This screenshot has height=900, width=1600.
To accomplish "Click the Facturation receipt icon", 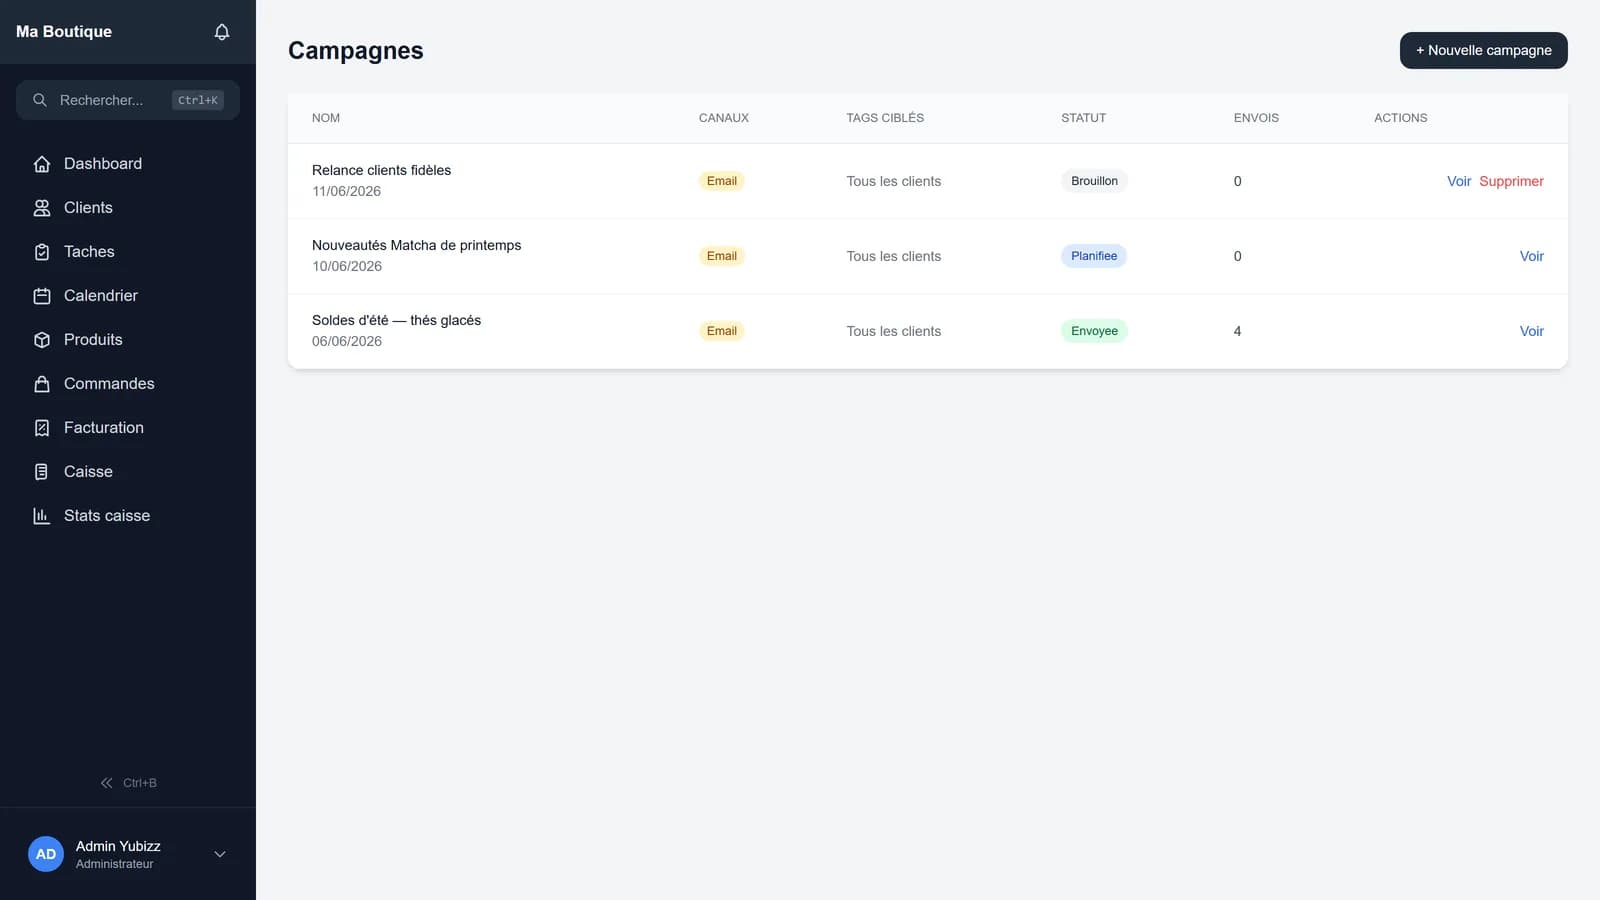I will [x=42, y=428].
